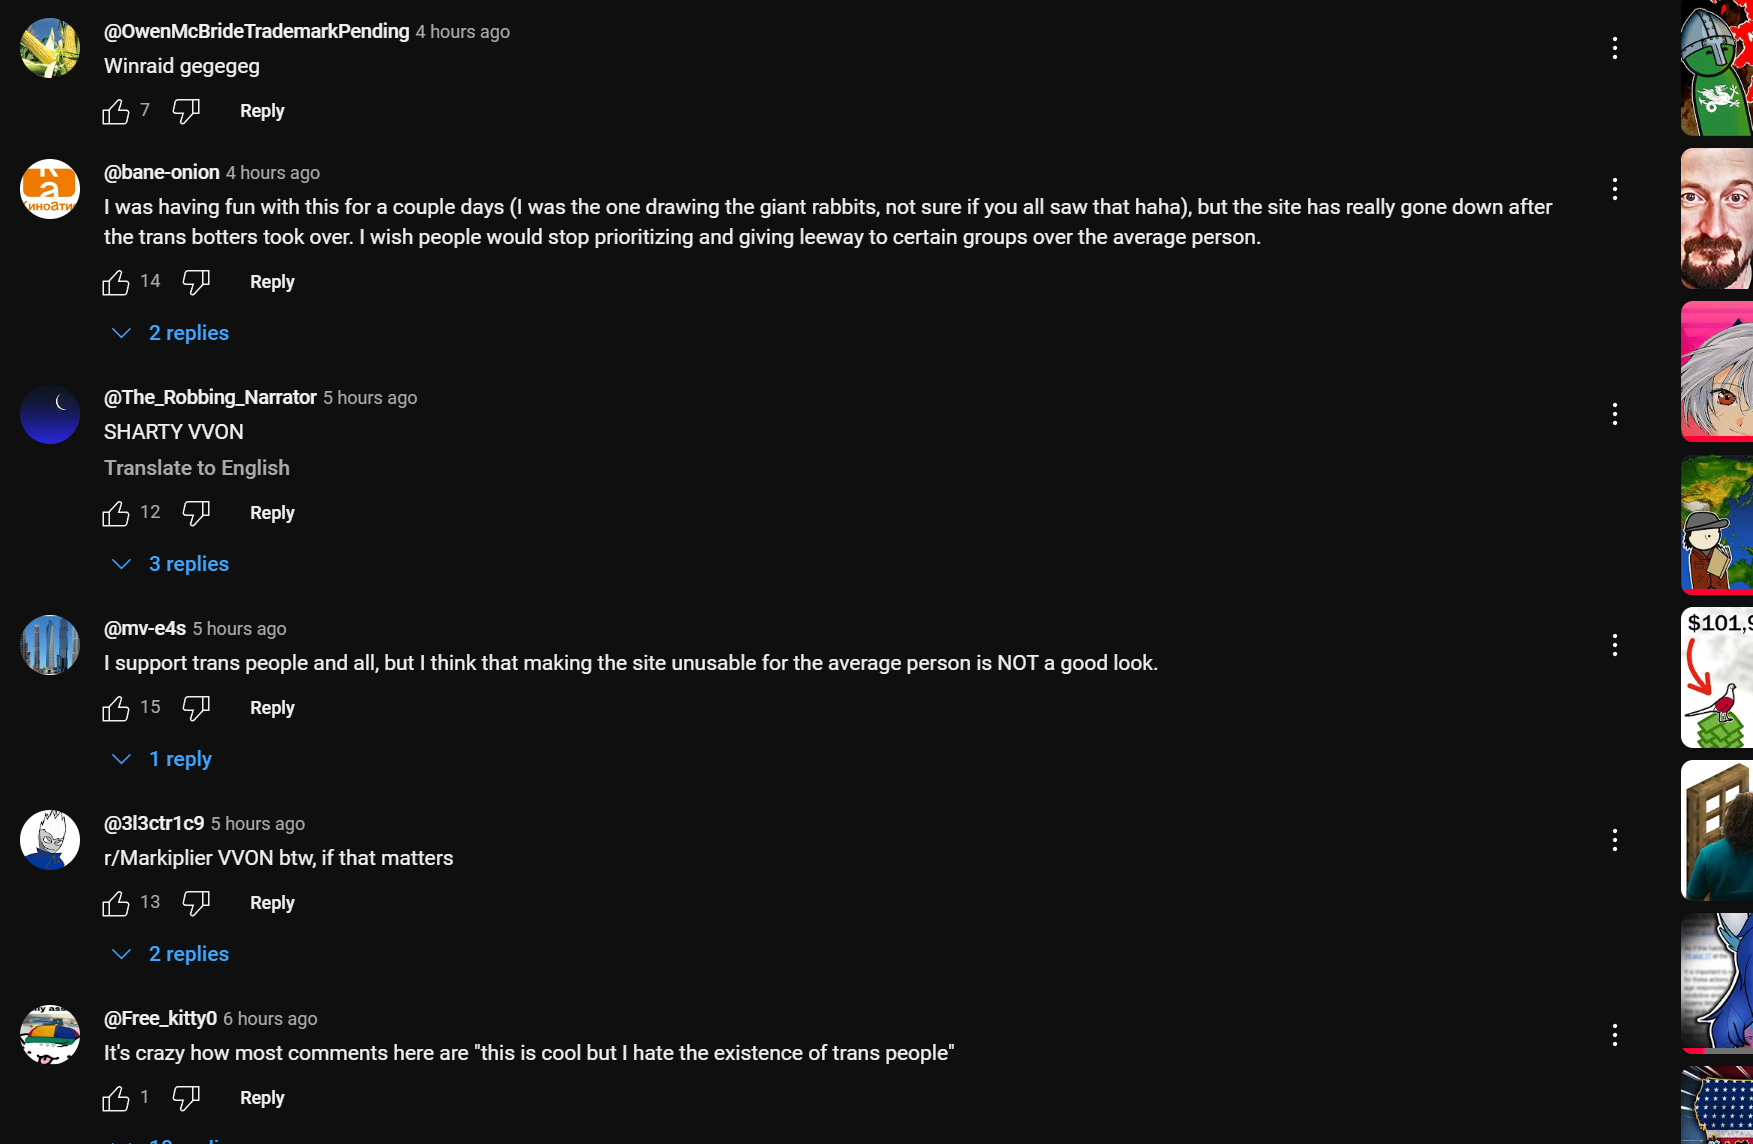Open the bearded man video thumbnail

(x=1716, y=219)
